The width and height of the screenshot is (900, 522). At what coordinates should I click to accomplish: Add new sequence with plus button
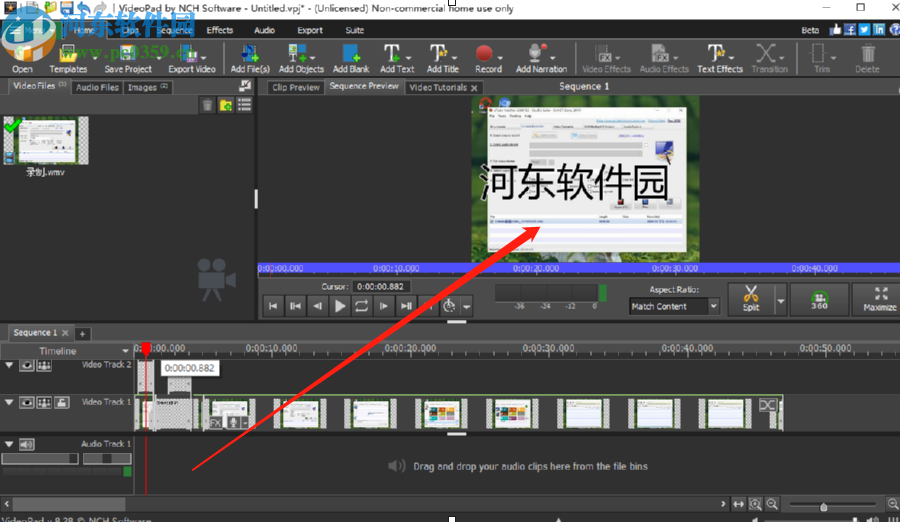pyautogui.click(x=82, y=334)
